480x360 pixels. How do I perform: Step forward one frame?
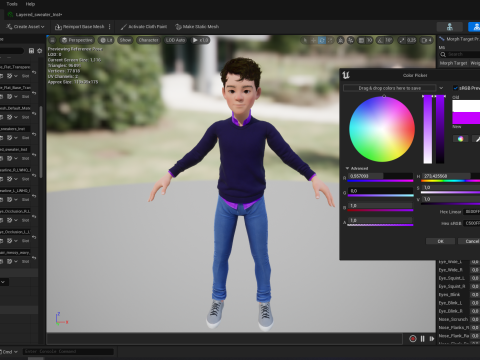pyautogui.click(x=432, y=339)
